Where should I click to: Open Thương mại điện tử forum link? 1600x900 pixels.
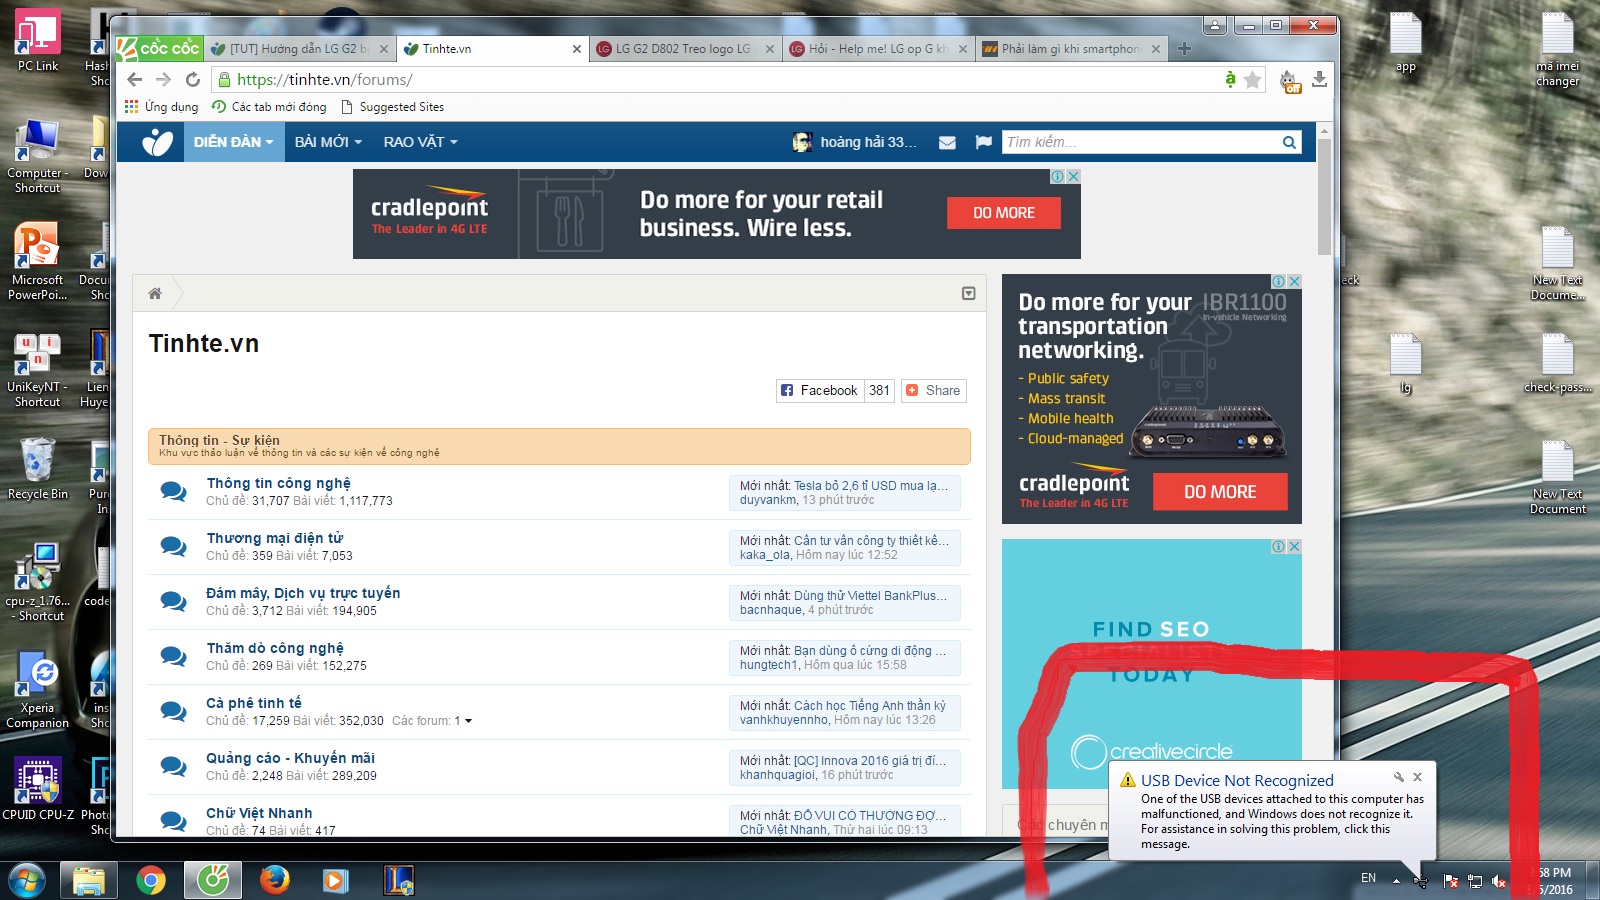click(275, 538)
